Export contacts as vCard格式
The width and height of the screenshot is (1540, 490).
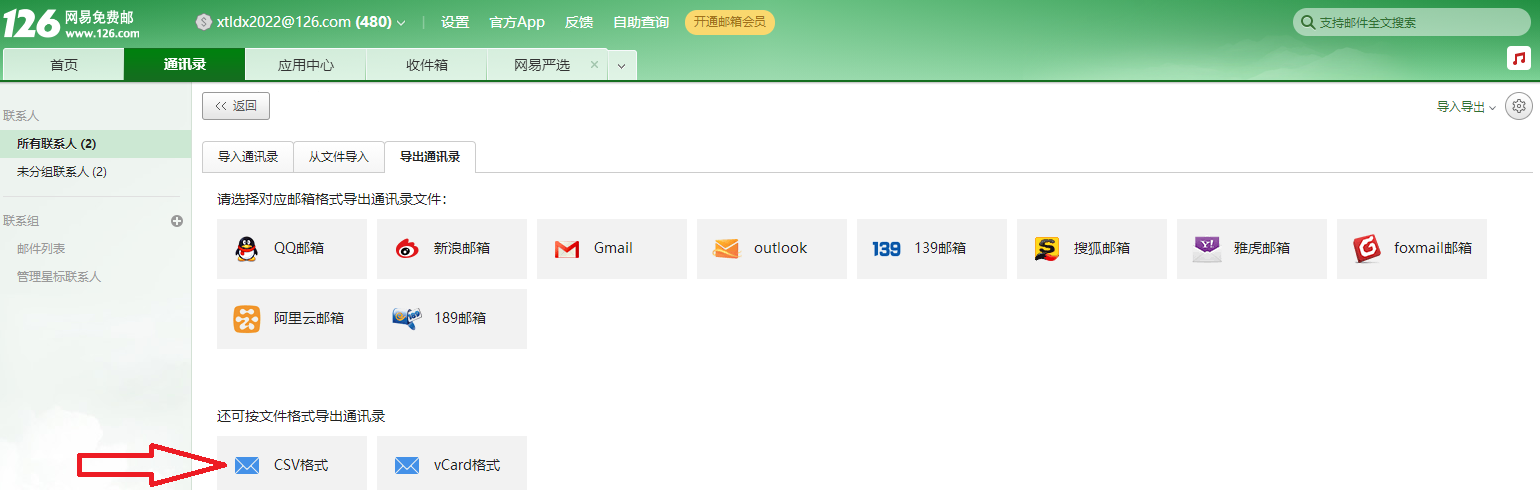[452, 463]
